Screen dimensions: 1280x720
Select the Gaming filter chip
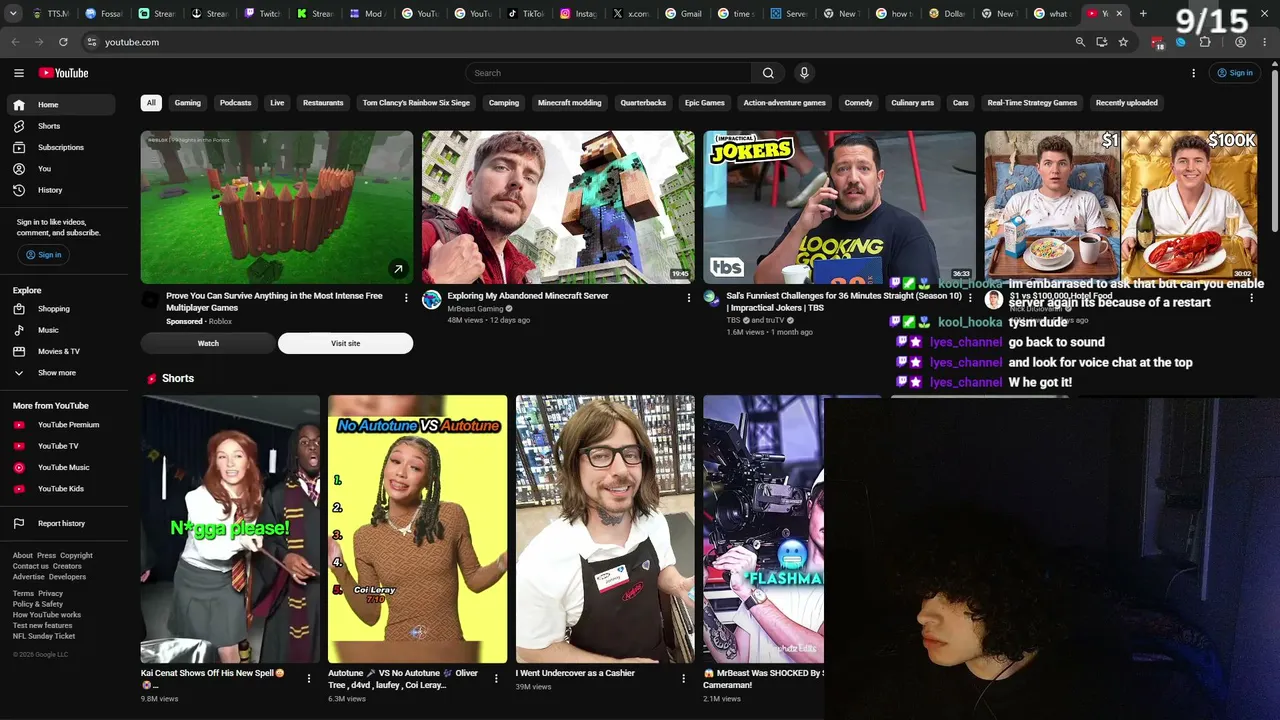(188, 103)
